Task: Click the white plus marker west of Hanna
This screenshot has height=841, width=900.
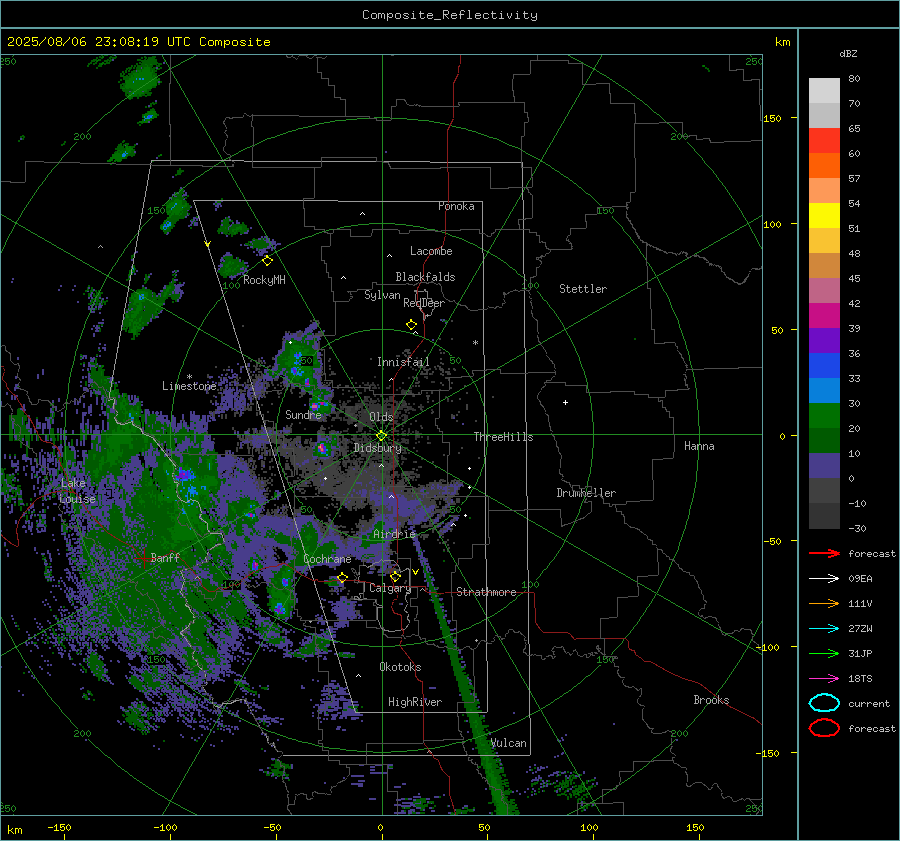Action: [x=565, y=402]
